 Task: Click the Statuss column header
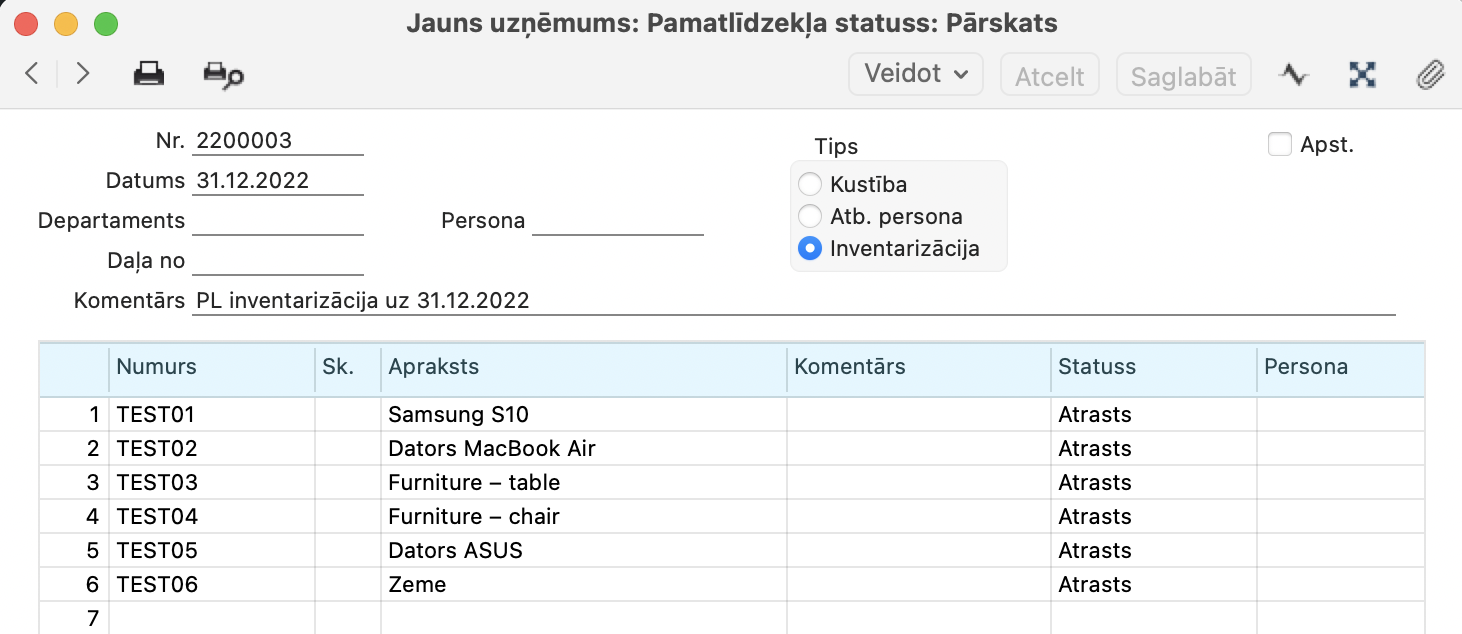[x=1097, y=367]
